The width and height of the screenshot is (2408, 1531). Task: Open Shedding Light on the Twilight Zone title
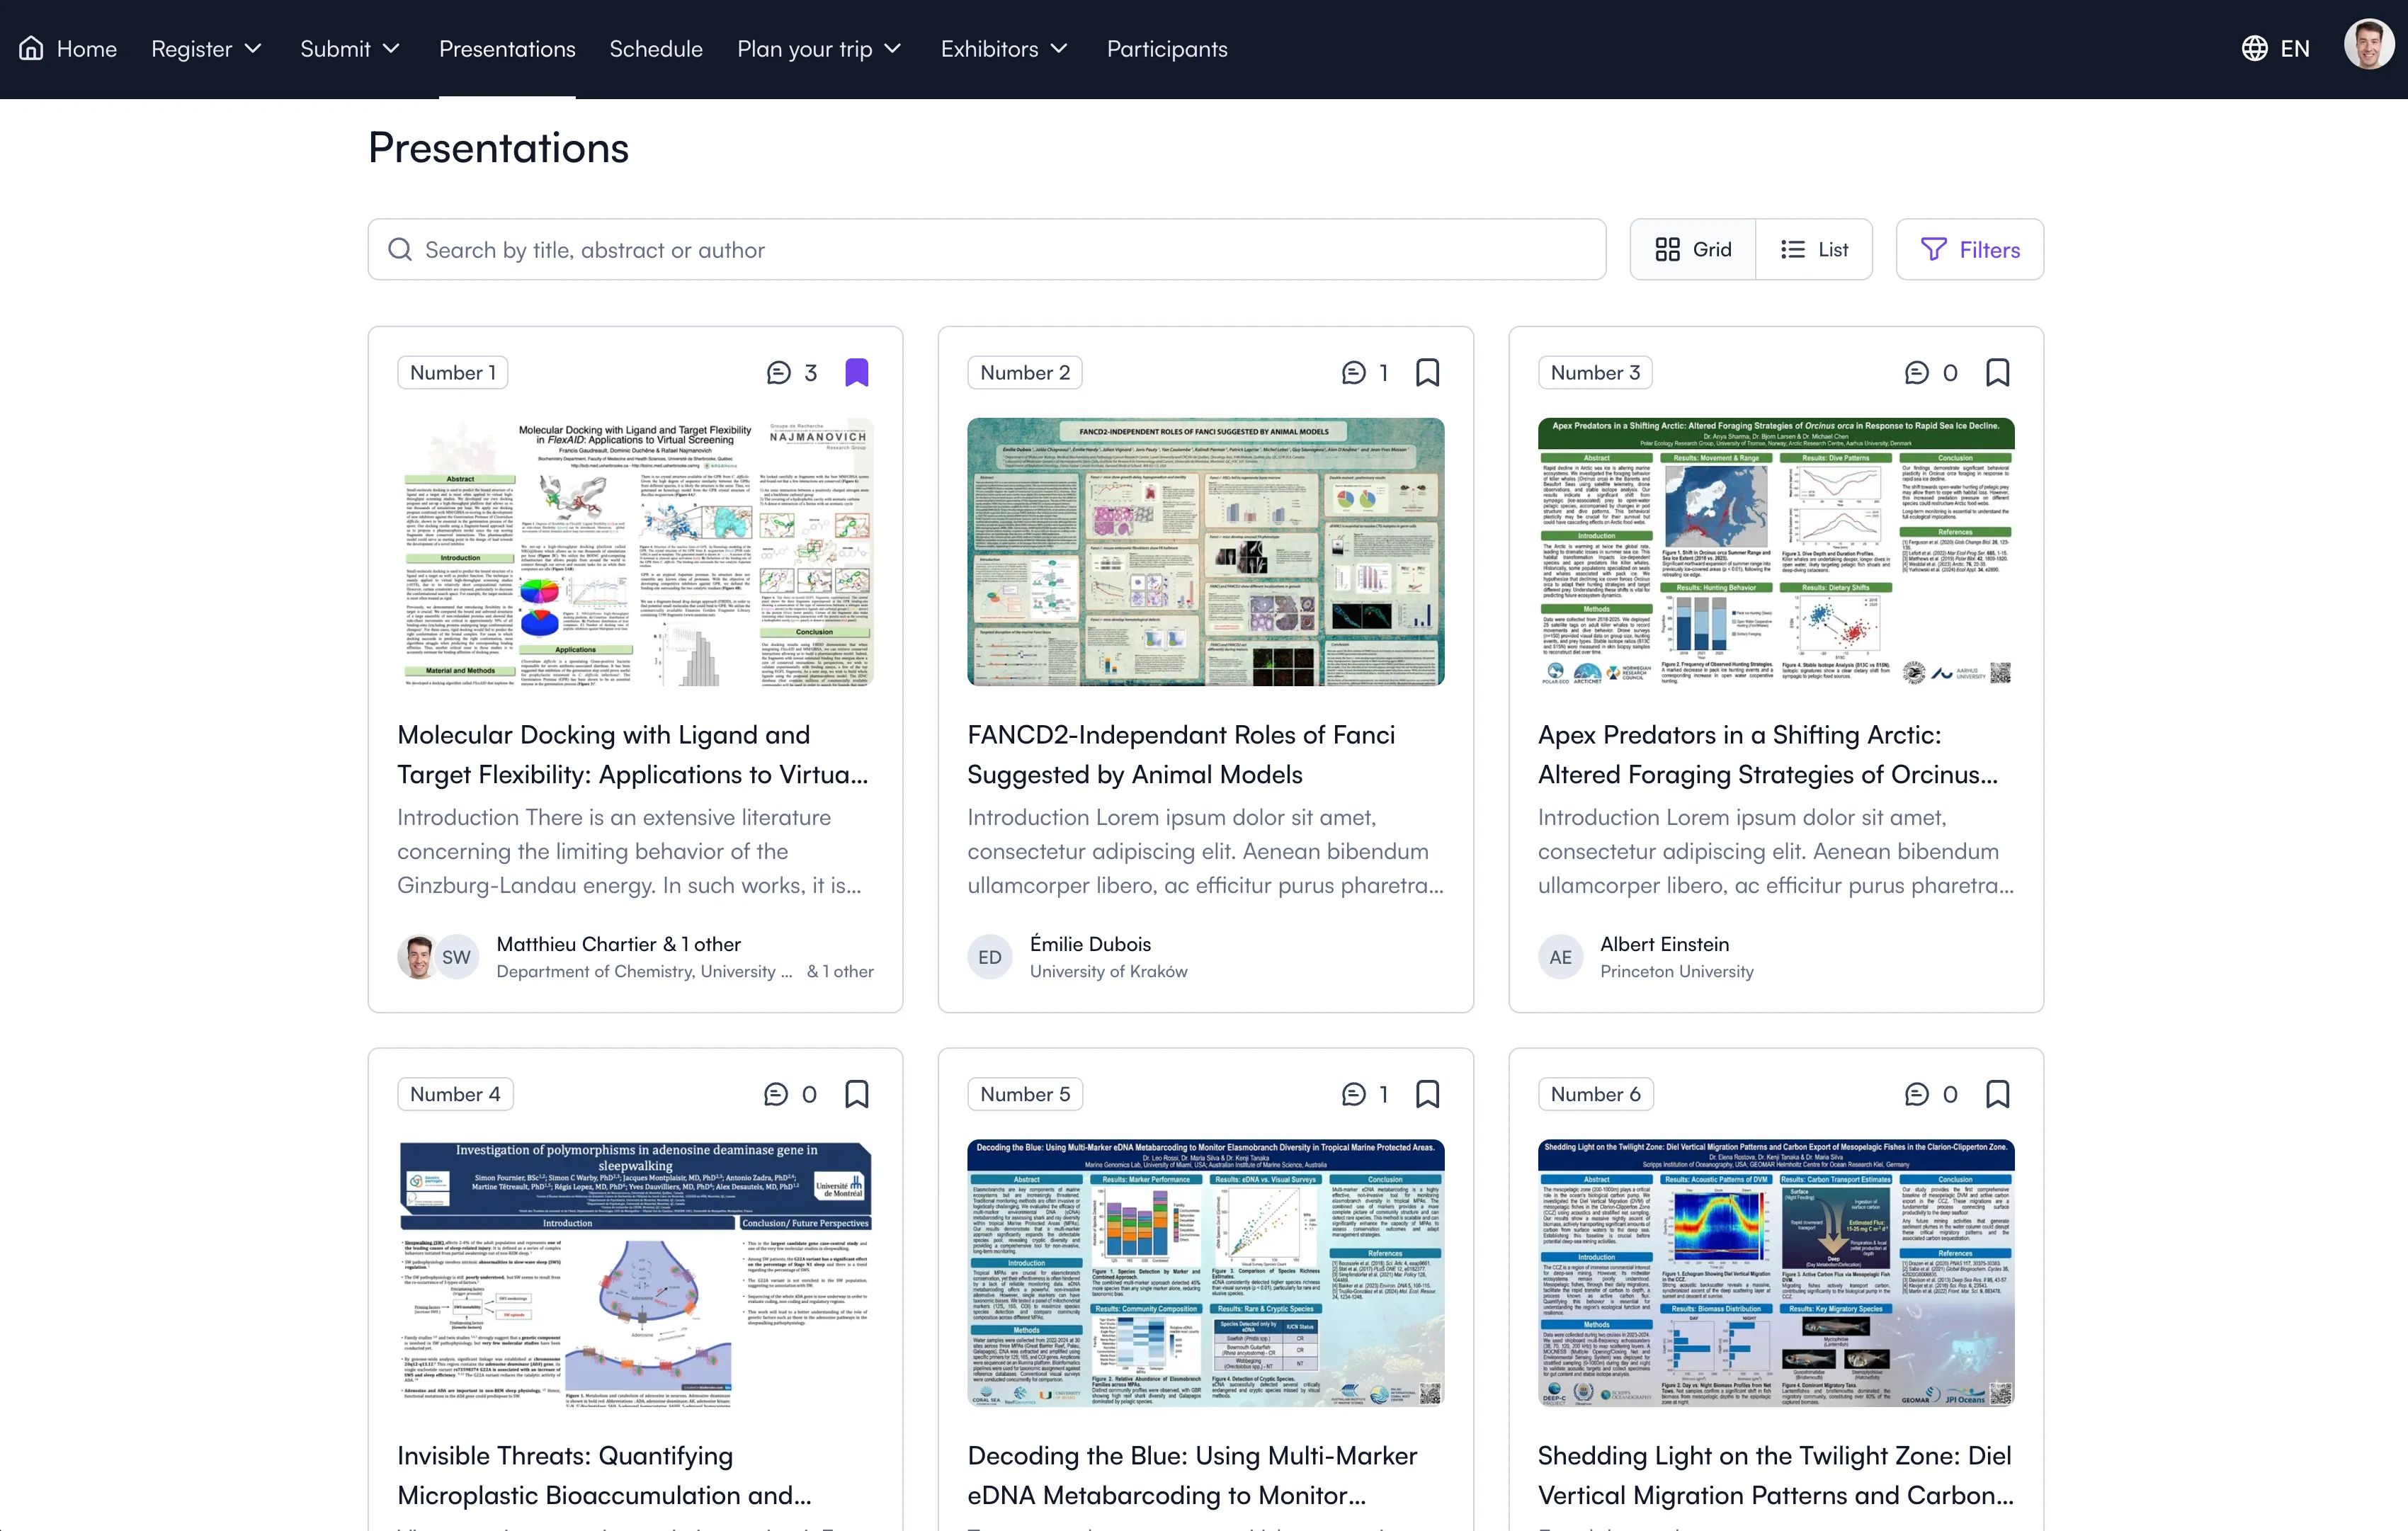click(1775, 1475)
